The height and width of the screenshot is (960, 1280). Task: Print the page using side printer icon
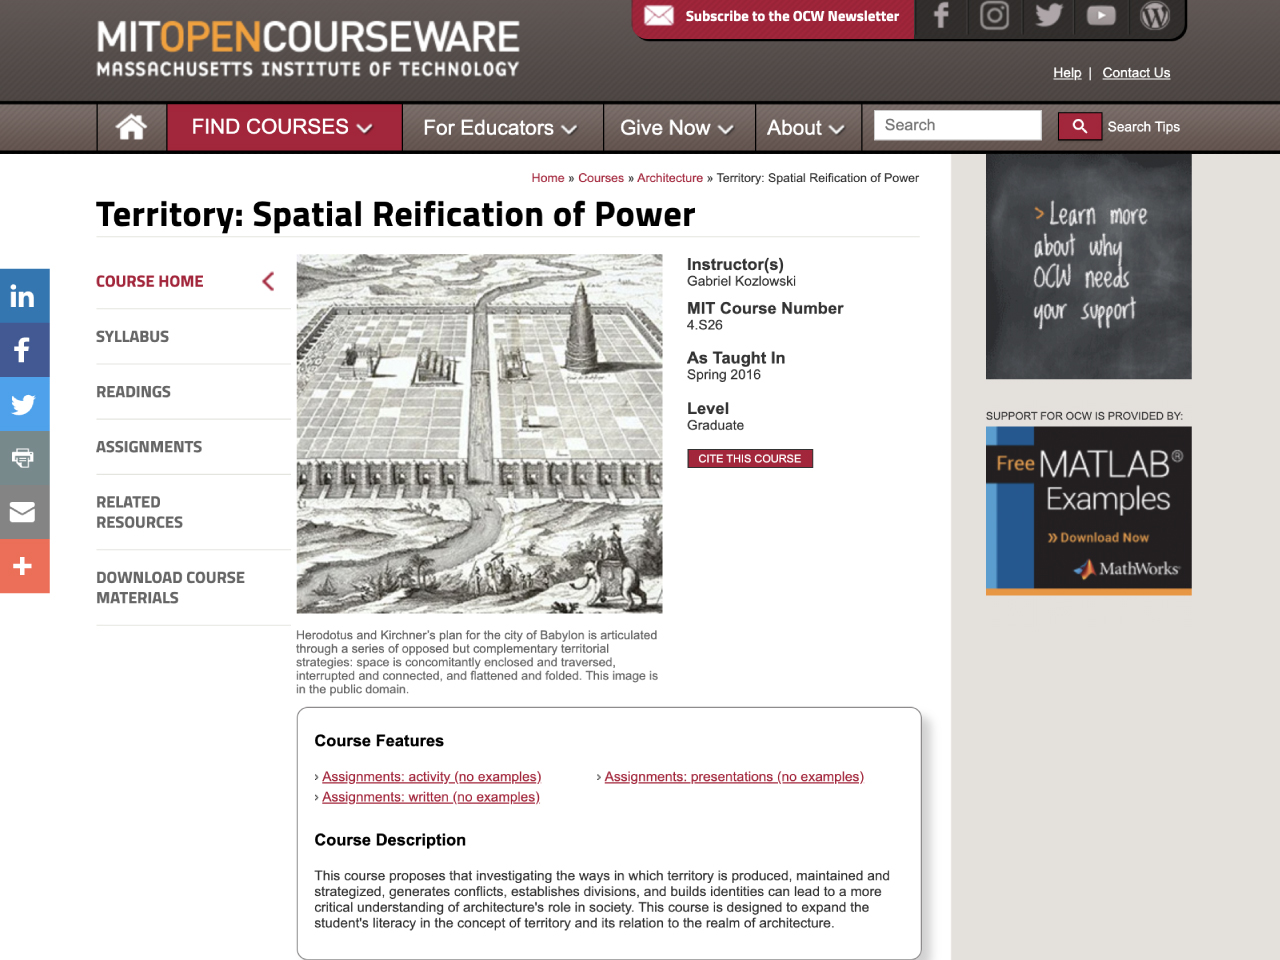[x=24, y=458]
